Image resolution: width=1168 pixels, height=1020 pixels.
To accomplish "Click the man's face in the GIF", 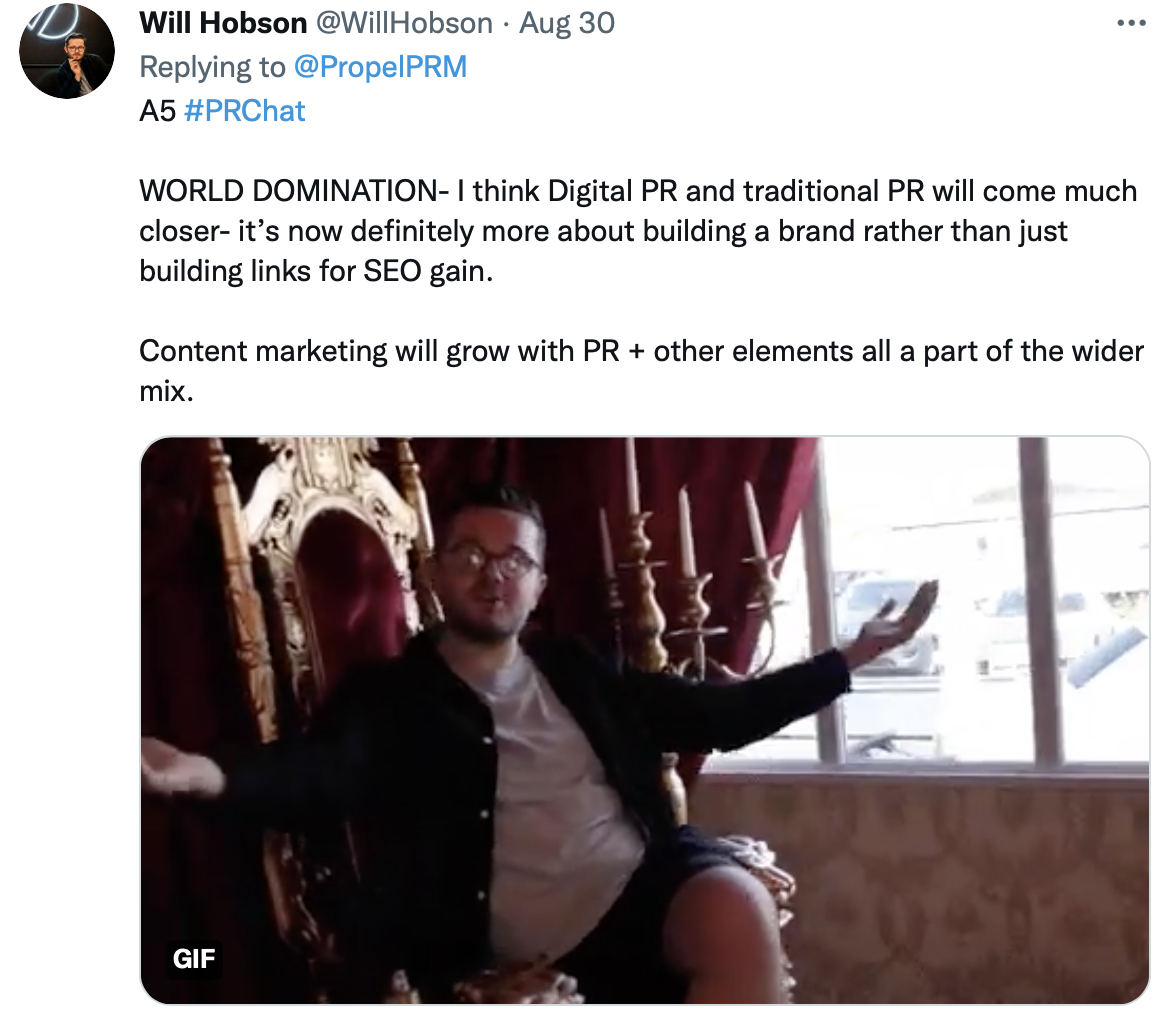I will pos(488,570).
